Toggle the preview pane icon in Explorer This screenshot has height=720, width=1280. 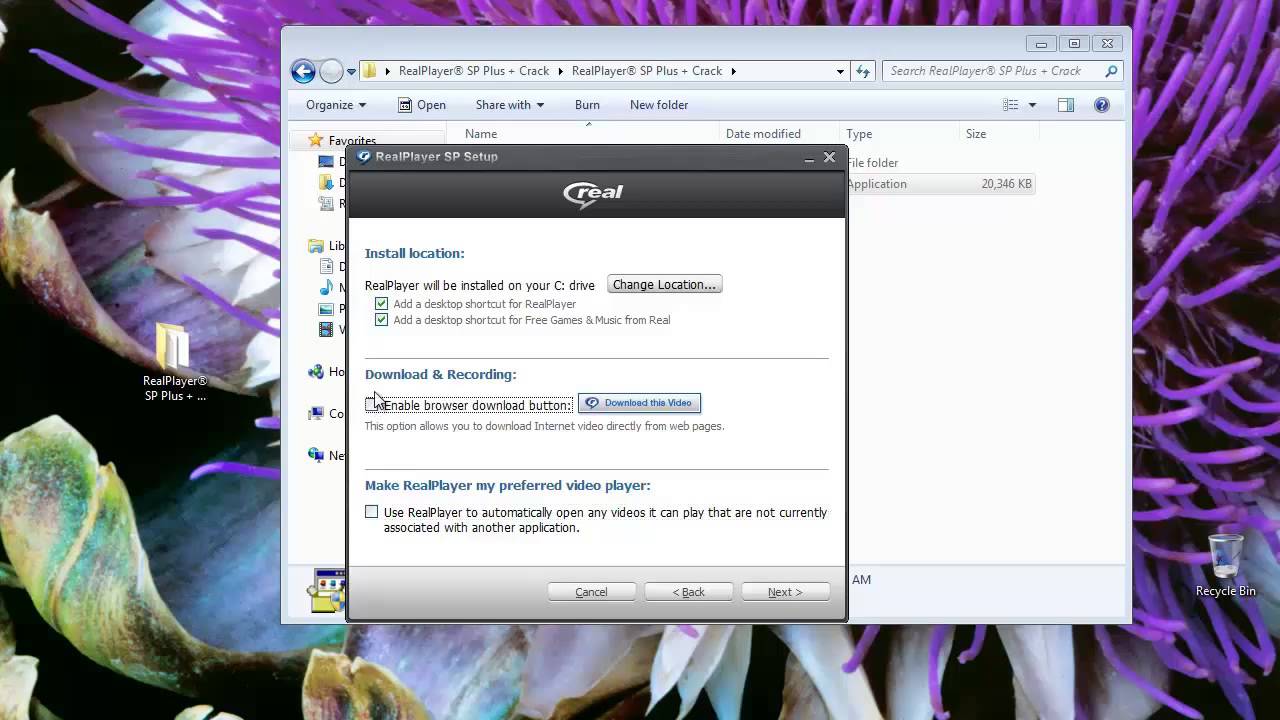pyautogui.click(x=1066, y=105)
